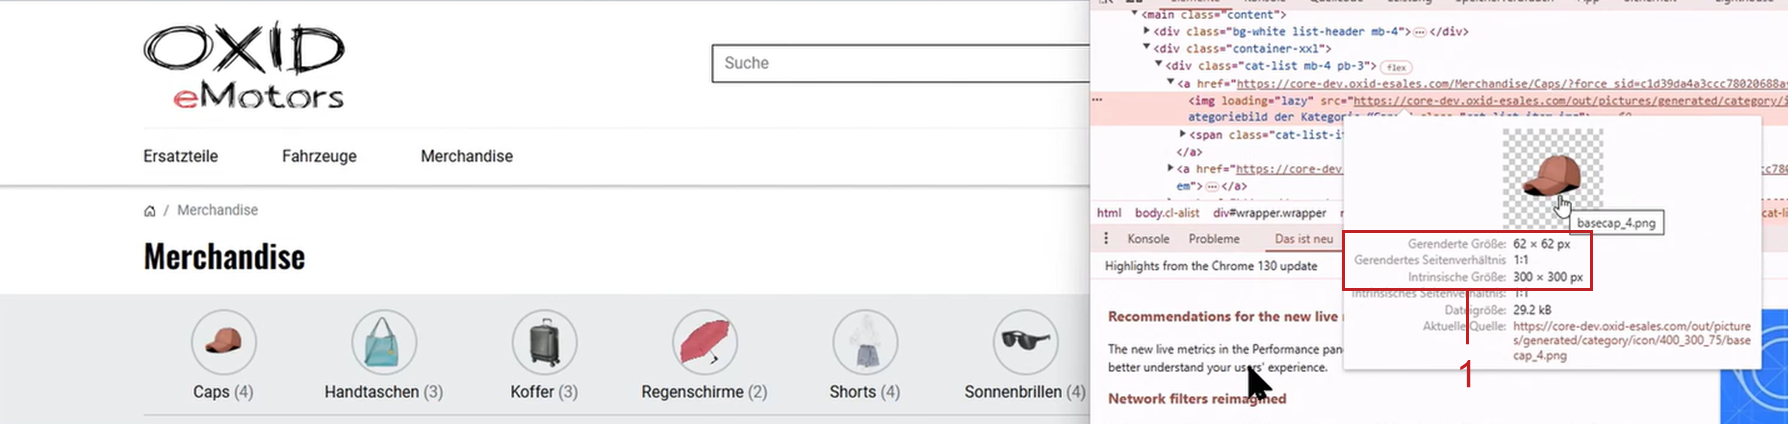Viewport: 1788px width, 424px height.
Task: Go to home via breadcrumb house icon
Action: pyautogui.click(x=150, y=211)
